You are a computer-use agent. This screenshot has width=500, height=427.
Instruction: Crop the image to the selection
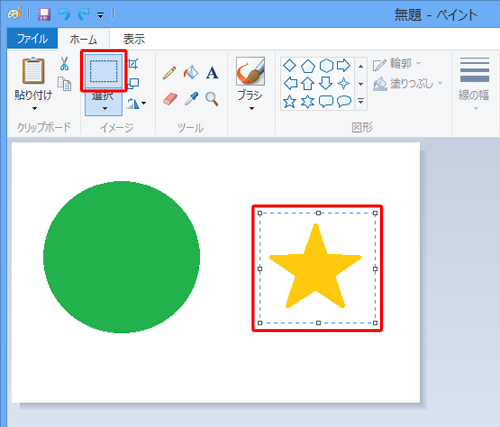pos(133,63)
